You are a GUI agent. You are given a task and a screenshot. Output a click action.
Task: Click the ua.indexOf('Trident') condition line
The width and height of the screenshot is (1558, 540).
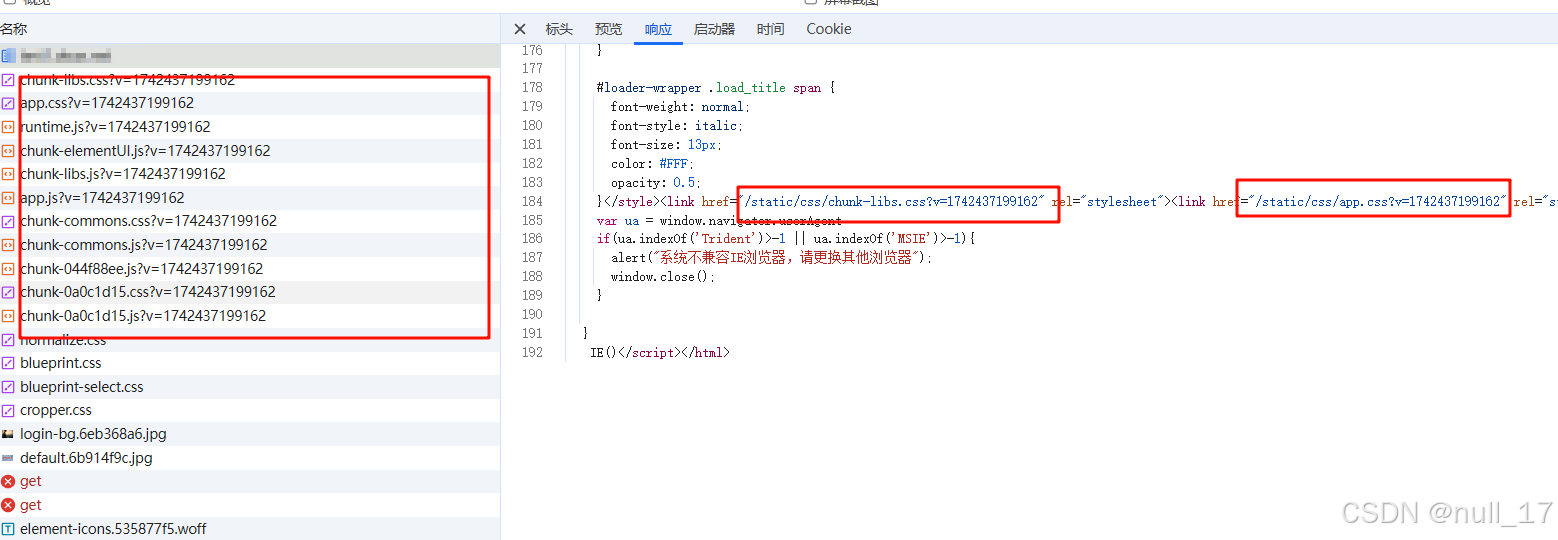tap(785, 239)
